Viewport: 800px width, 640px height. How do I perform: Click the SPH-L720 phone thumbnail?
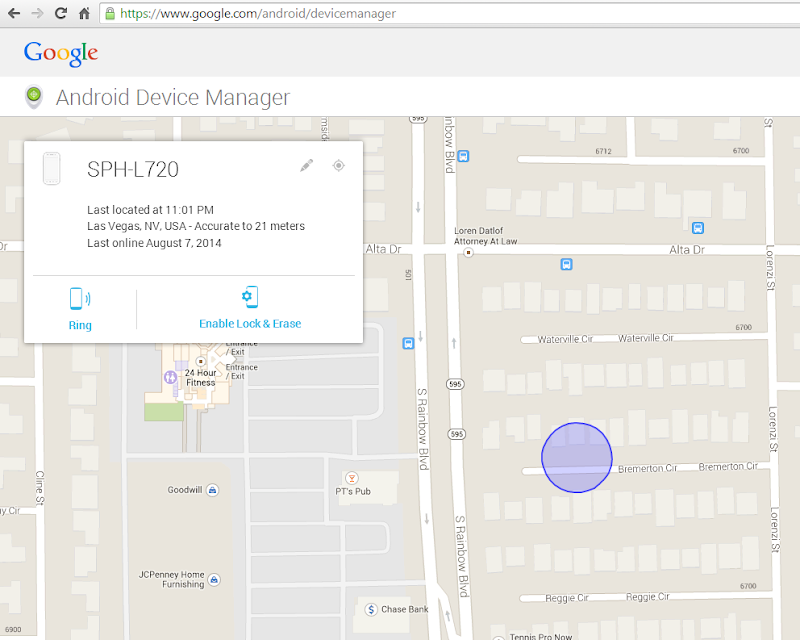(x=52, y=168)
